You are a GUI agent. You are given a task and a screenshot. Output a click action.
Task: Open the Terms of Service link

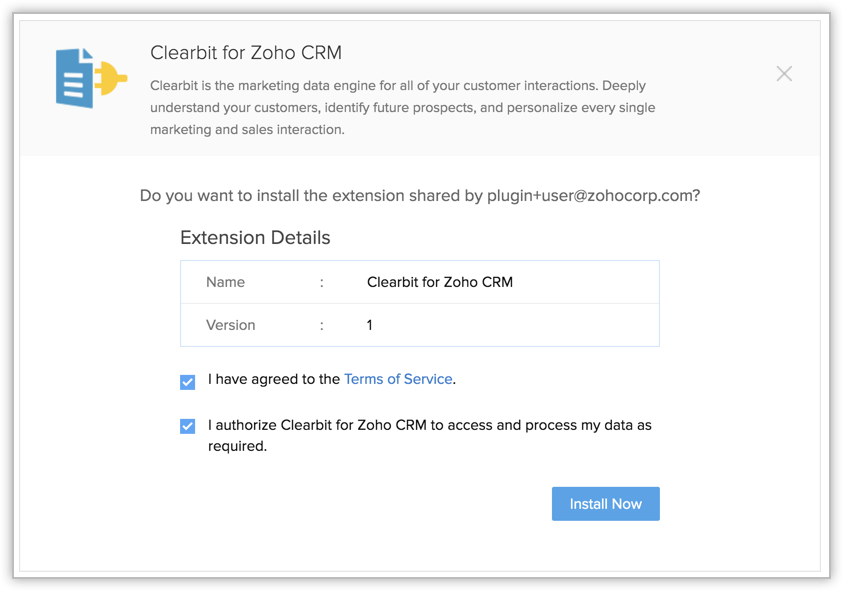click(398, 379)
